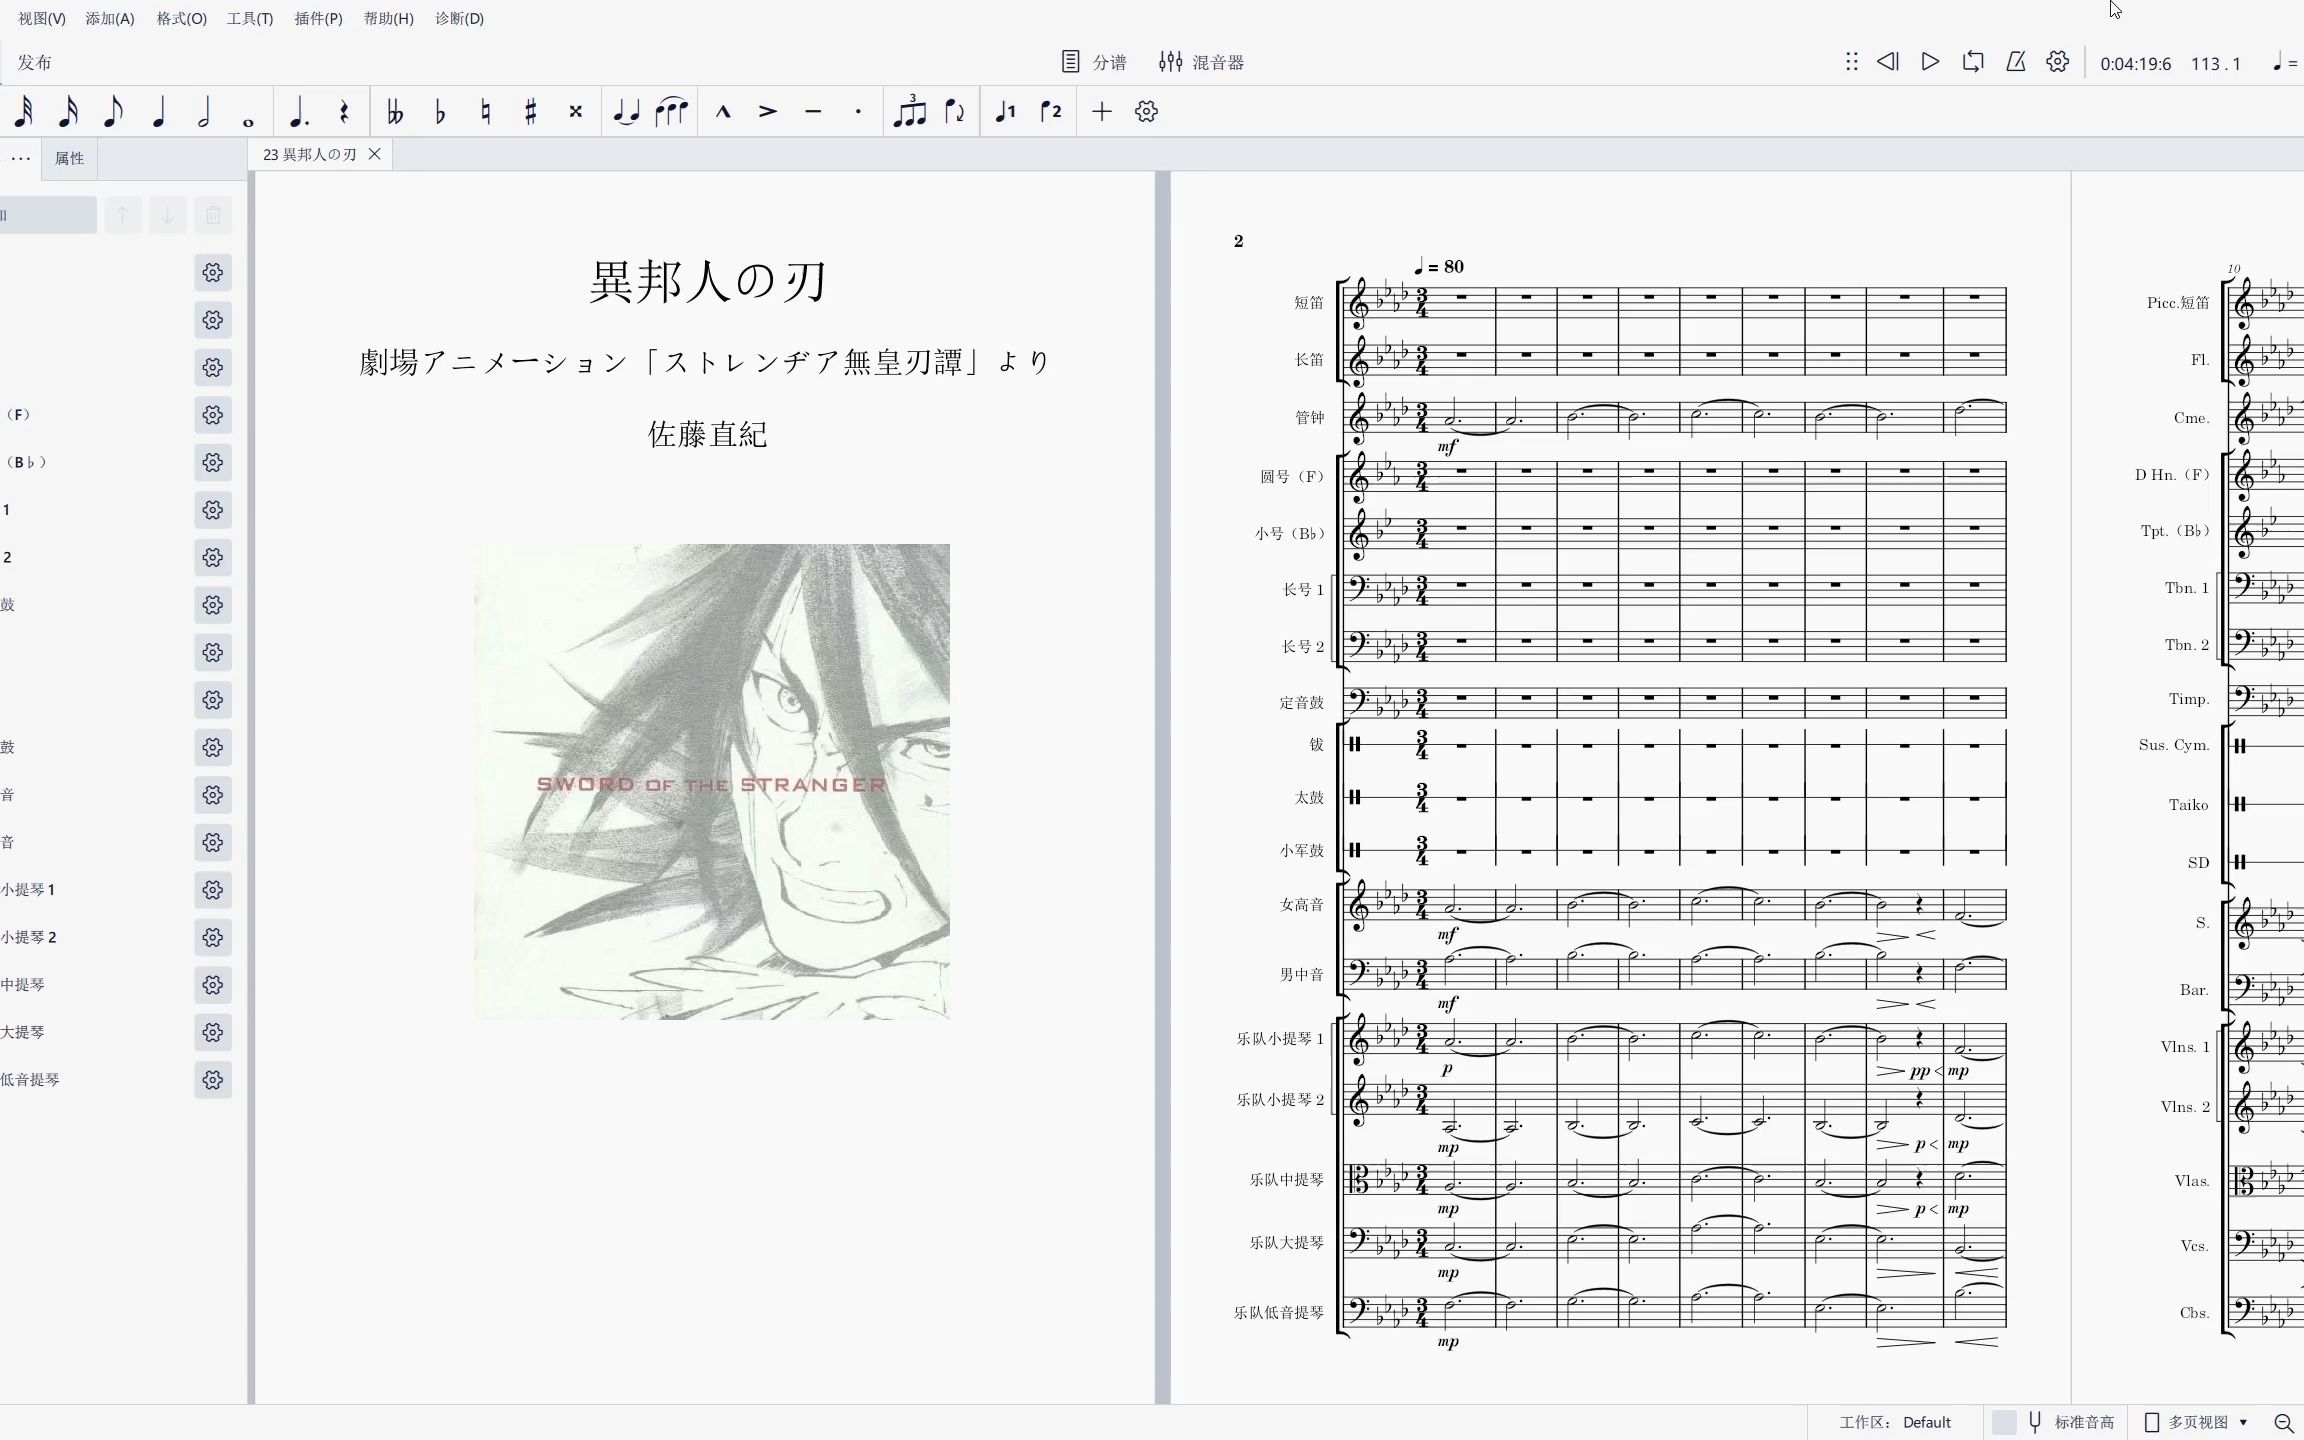The width and height of the screenshot is (2304, 1440).
Task: Delete selected instrument with trash icon
Action: coord(213,215)
